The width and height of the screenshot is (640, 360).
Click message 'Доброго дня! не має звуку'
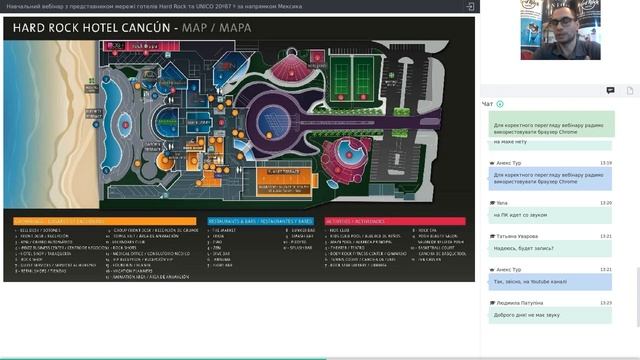pos(550,316)
